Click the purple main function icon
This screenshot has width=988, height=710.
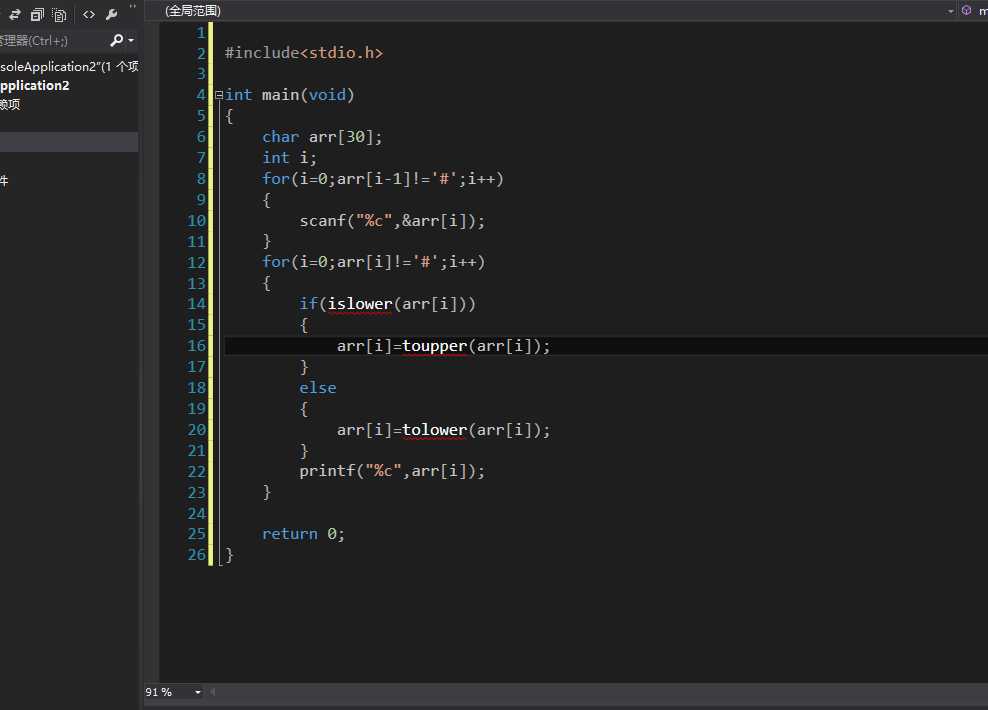(967, 10)
